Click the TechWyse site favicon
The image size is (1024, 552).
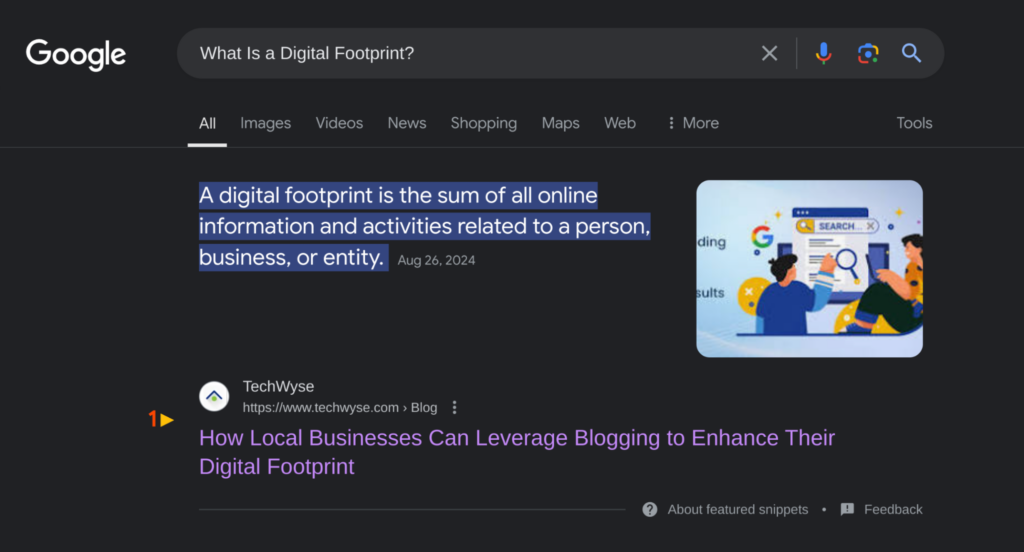click(214, 397)
